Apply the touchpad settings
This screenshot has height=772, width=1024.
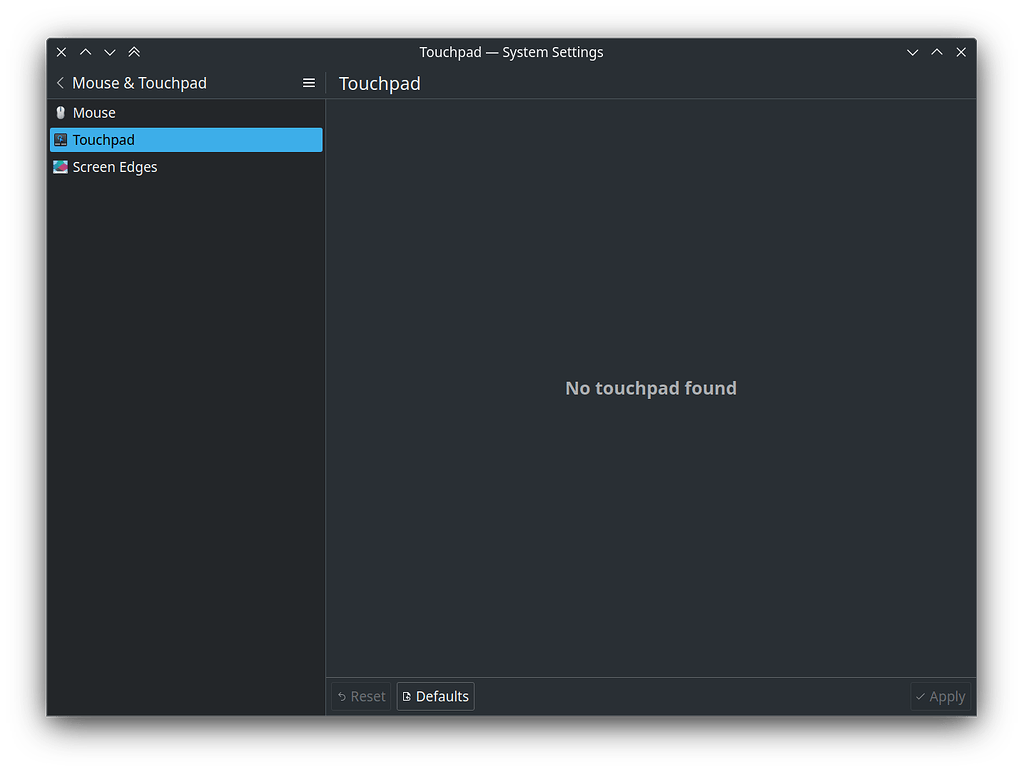coord(941,696)
